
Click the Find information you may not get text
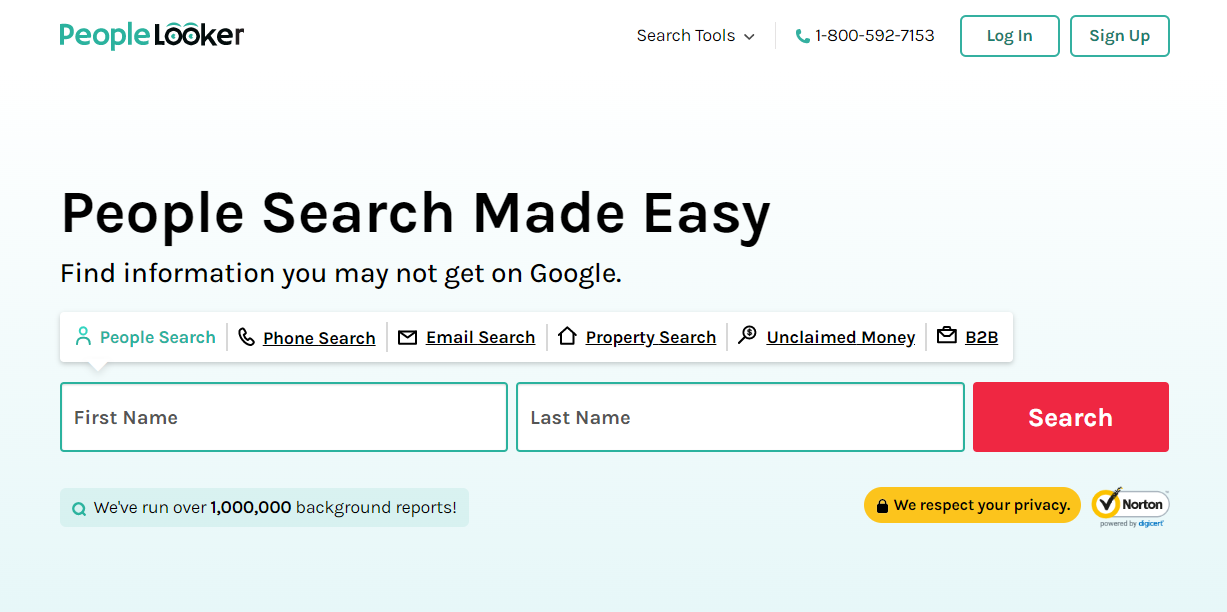[x=341, y=274]
